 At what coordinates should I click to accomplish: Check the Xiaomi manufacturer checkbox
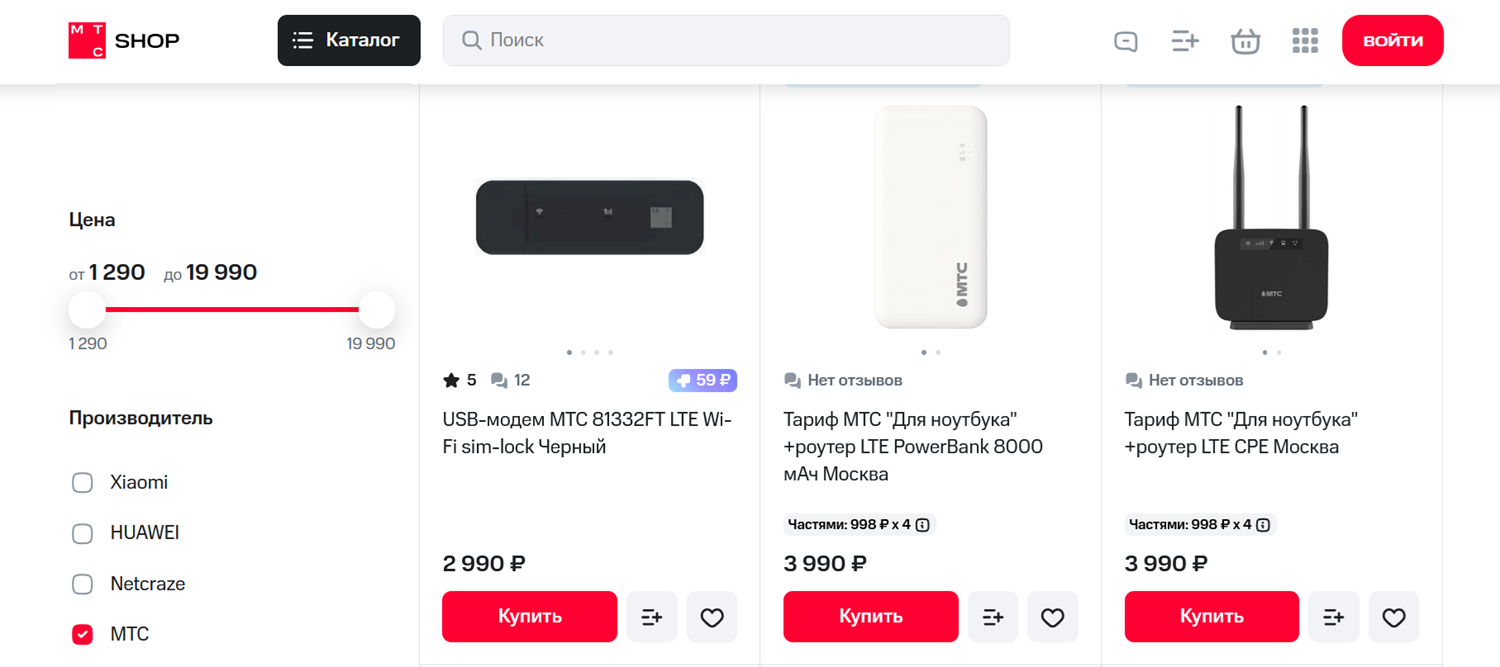tap(82, 482)
